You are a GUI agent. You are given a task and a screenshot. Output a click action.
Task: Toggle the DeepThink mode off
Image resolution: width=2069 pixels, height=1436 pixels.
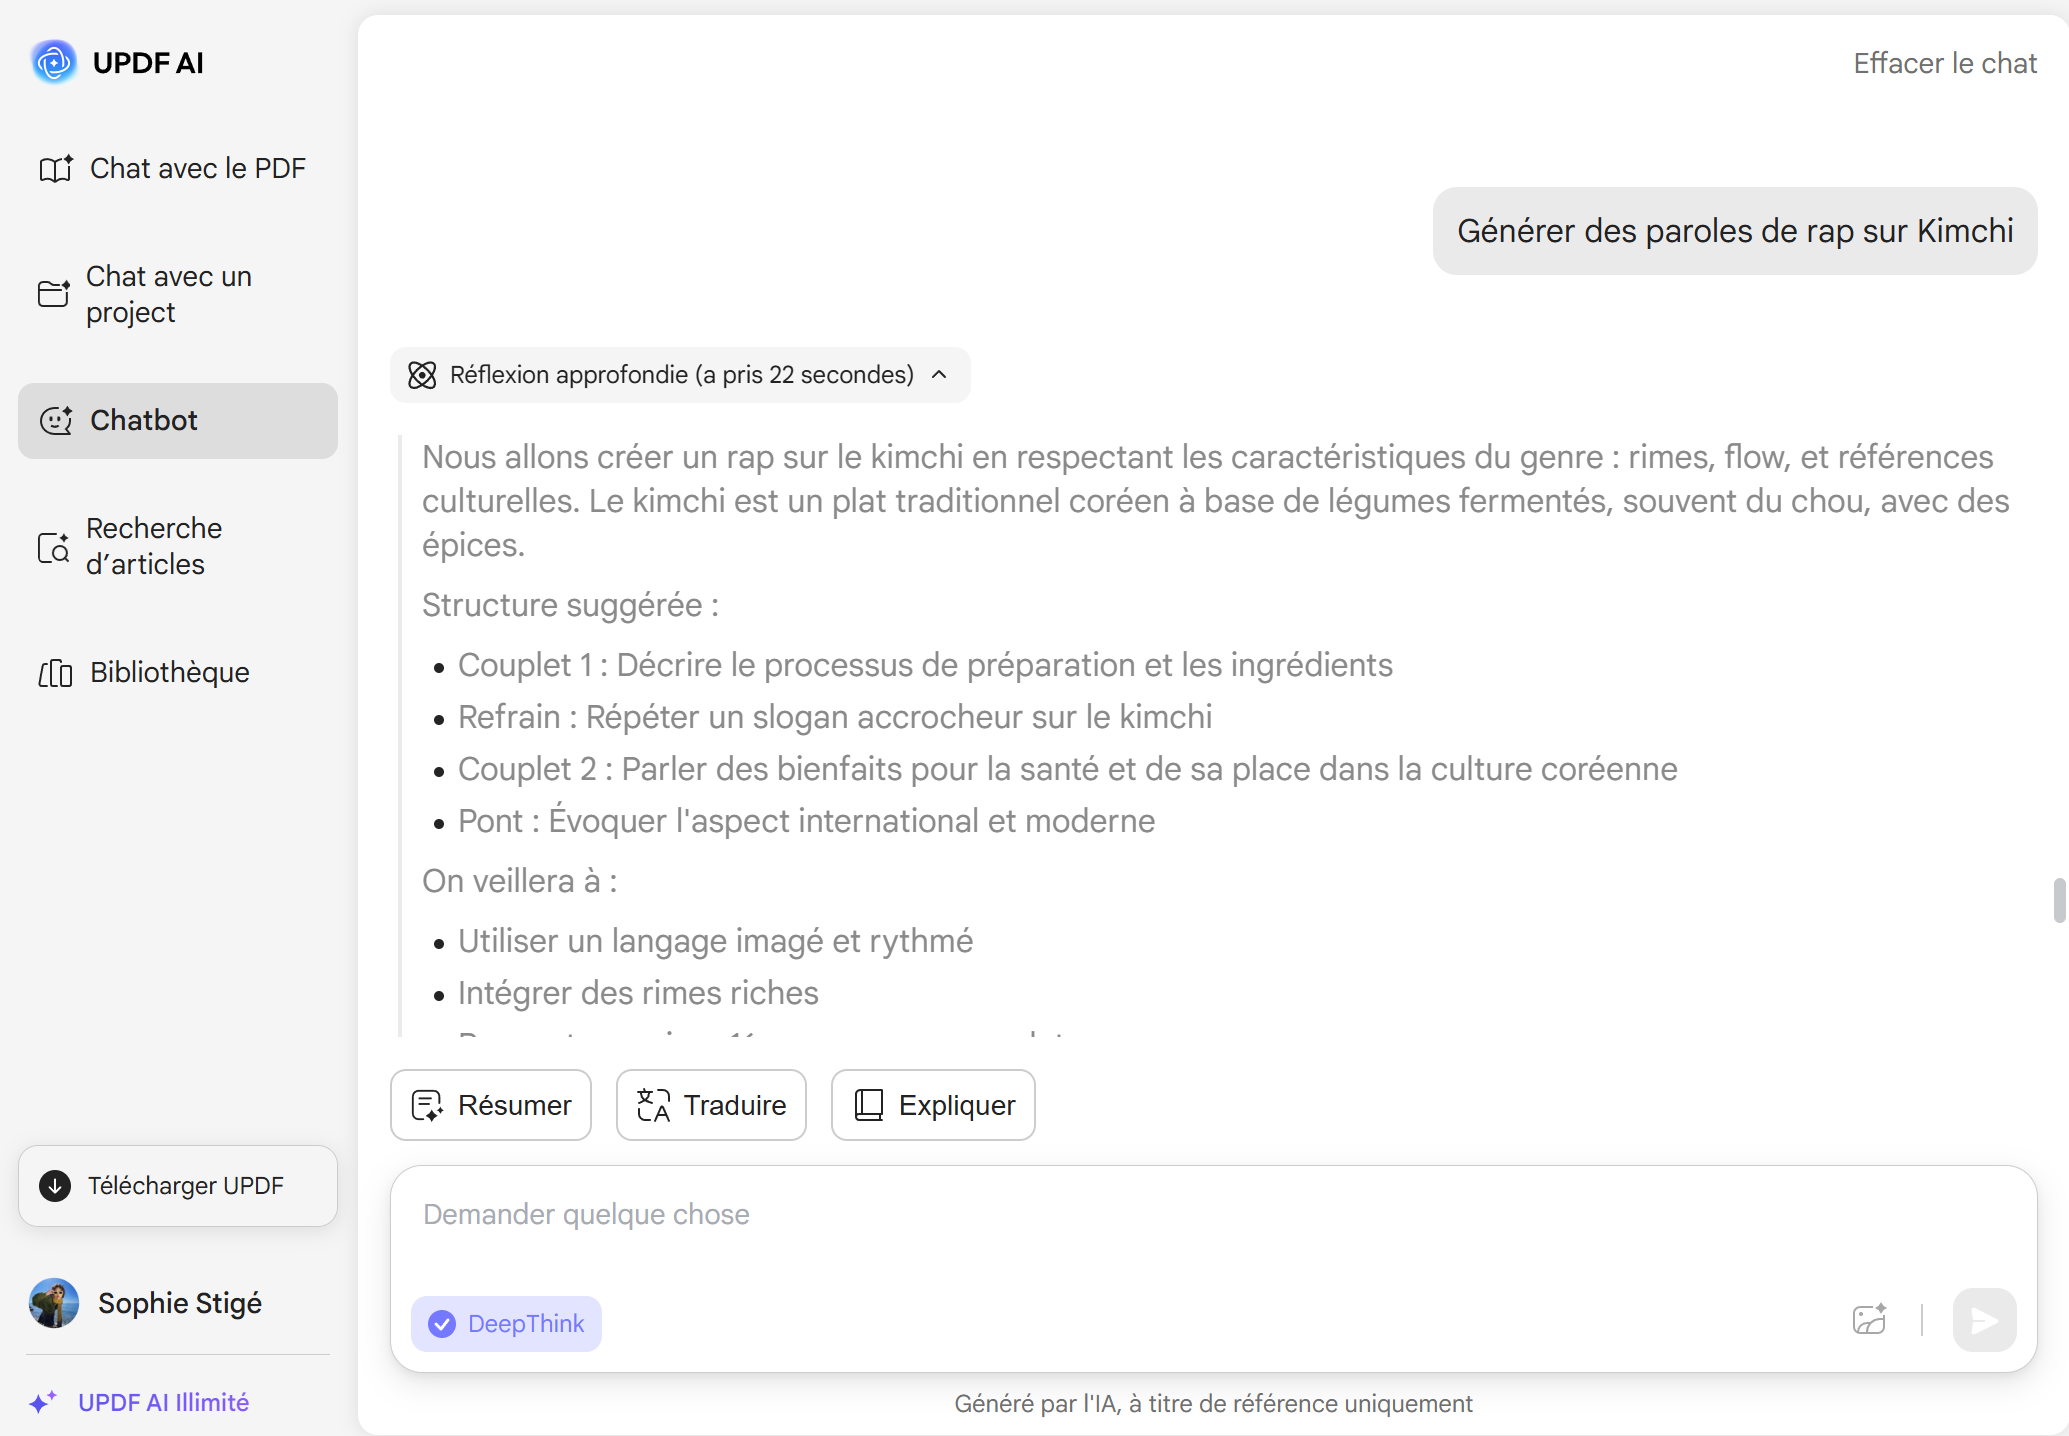pos(506,1324)
